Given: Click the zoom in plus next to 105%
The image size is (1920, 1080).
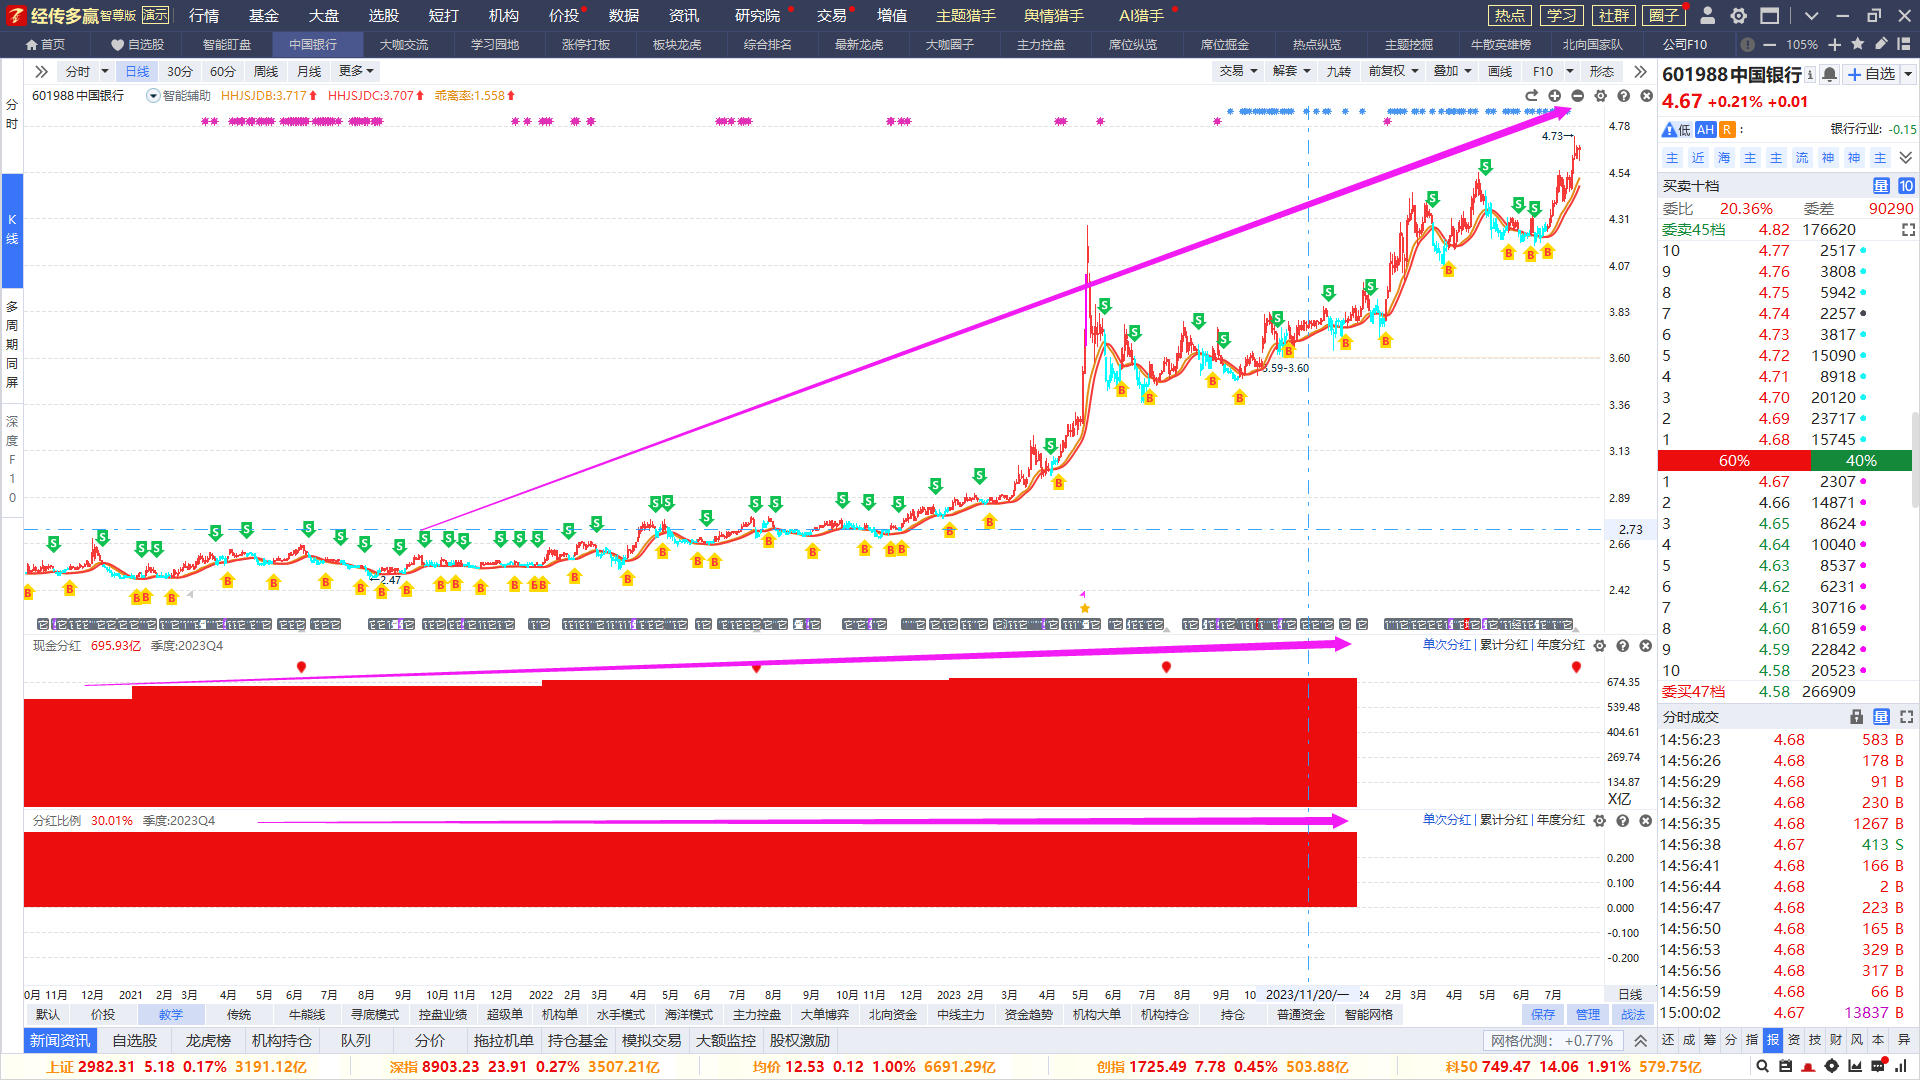Looking at the screenshot, I should click(1835, 45).
